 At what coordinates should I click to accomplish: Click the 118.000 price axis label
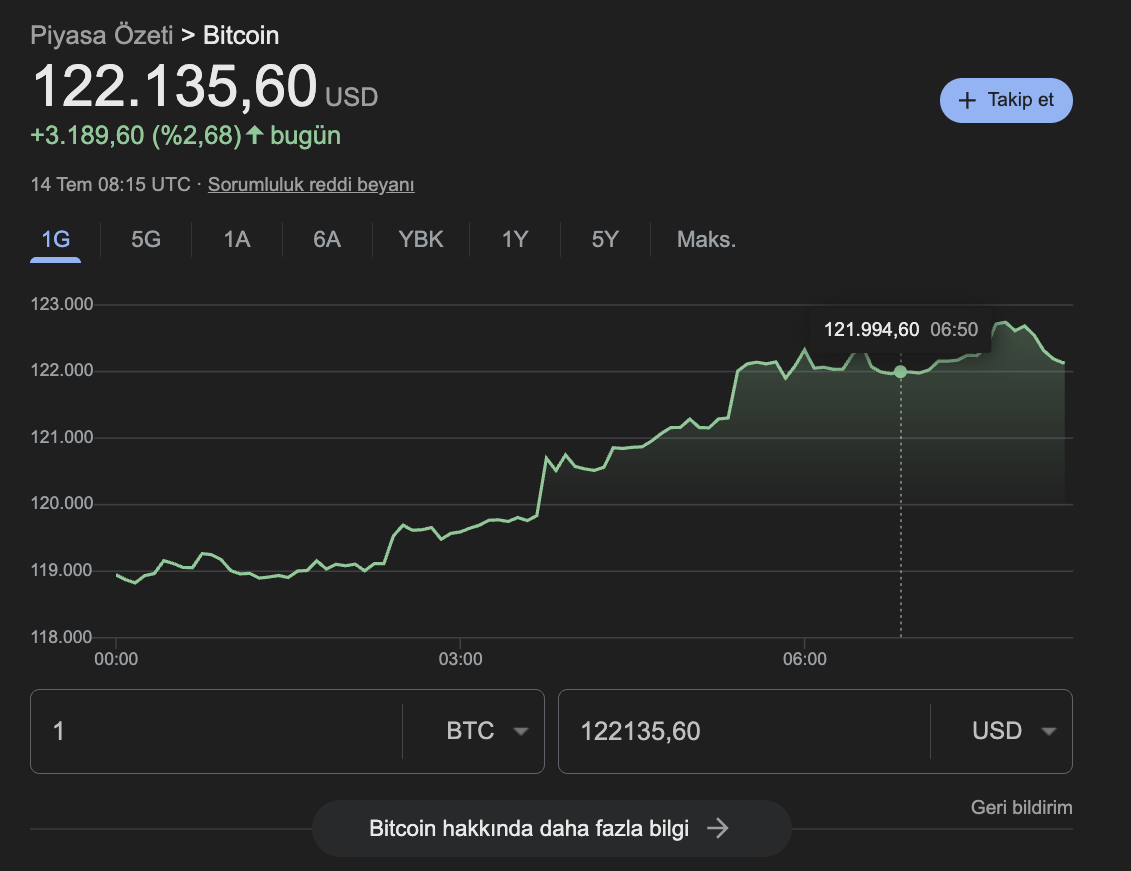point(62,637)
